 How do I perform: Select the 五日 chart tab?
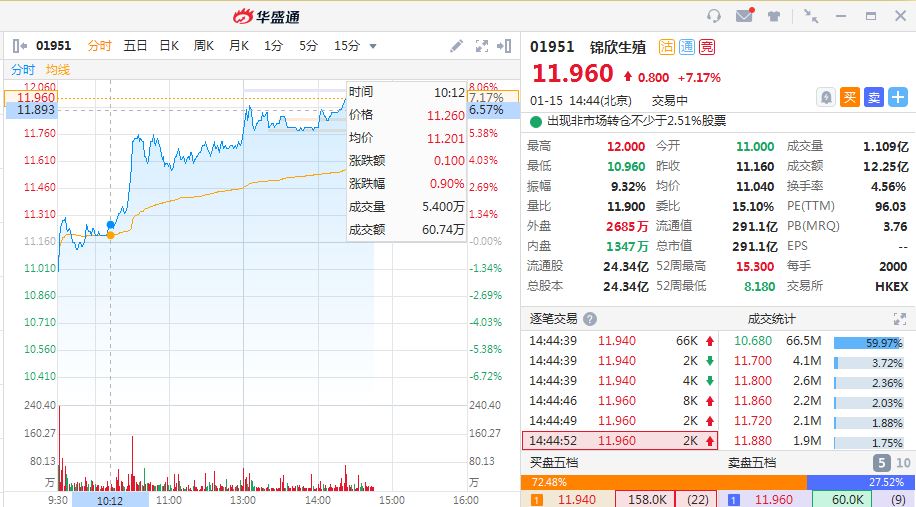(135, 46)
